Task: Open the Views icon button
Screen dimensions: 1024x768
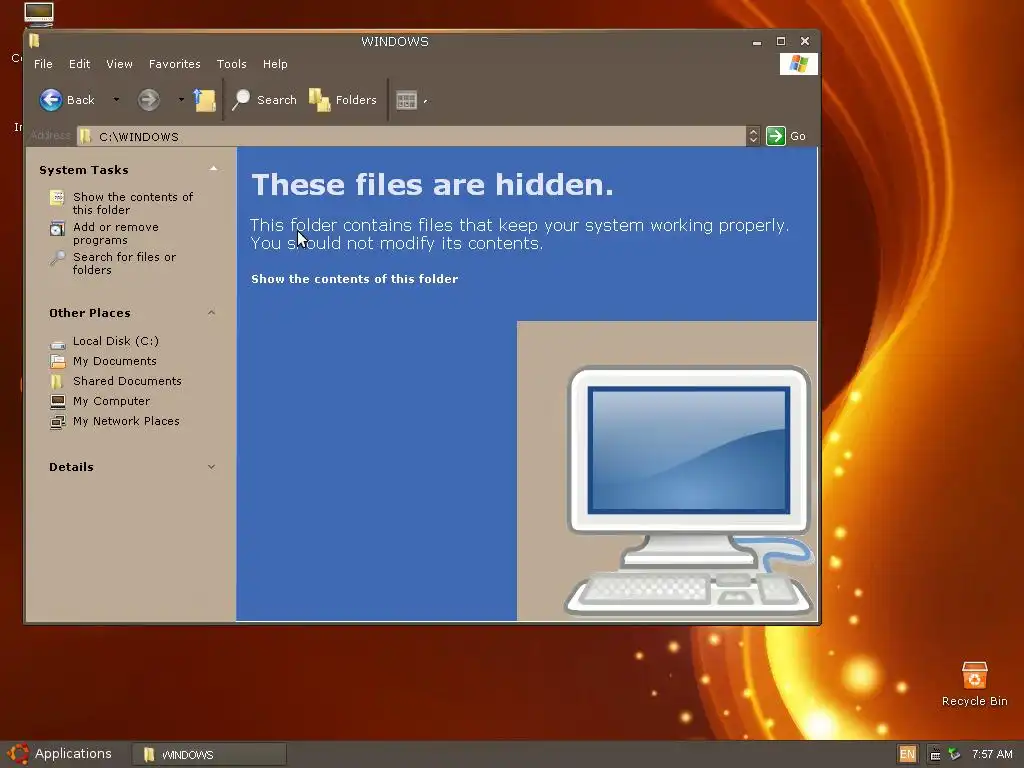Action: click(406, 100)
